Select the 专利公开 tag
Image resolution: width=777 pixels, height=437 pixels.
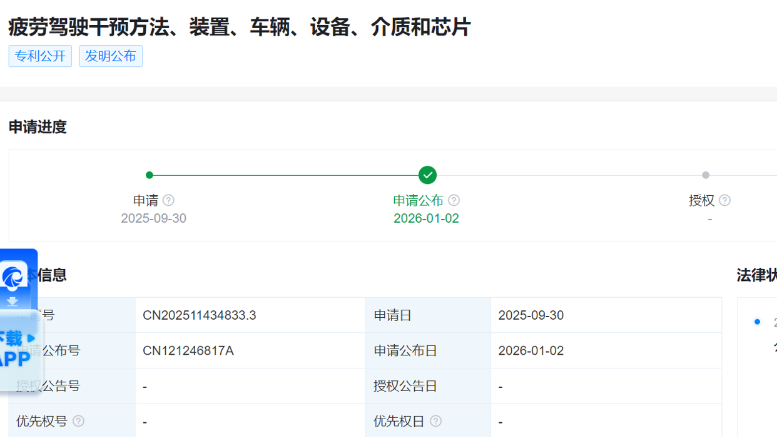pos(40,56)
